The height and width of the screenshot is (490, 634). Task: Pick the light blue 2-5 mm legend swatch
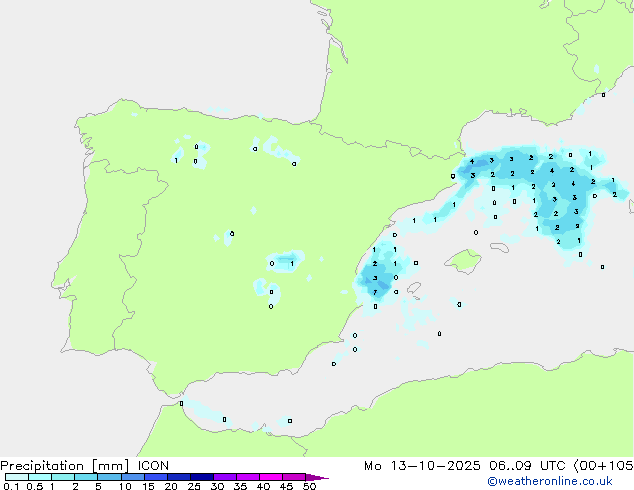pyautogui.click(x=86, y=478)
